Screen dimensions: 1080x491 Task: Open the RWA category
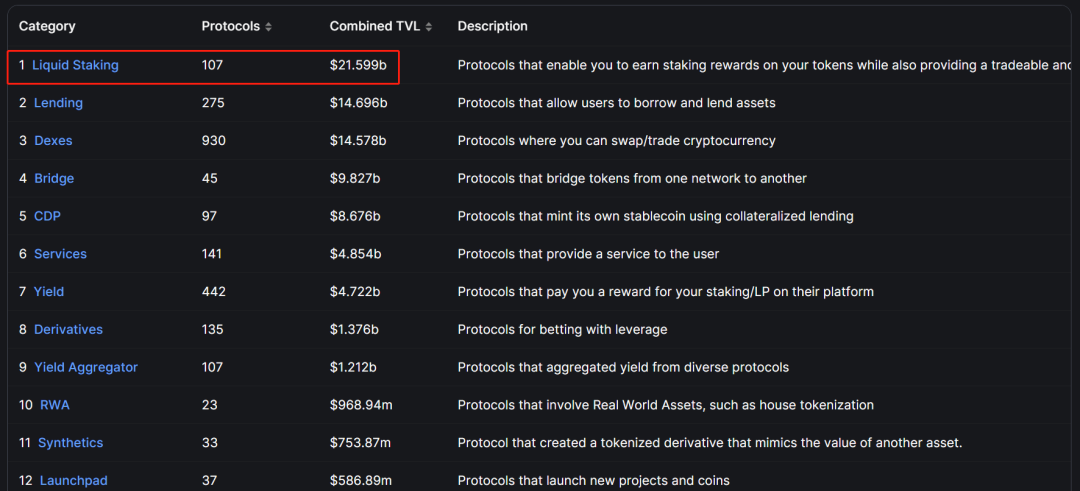tap(55, 405)
